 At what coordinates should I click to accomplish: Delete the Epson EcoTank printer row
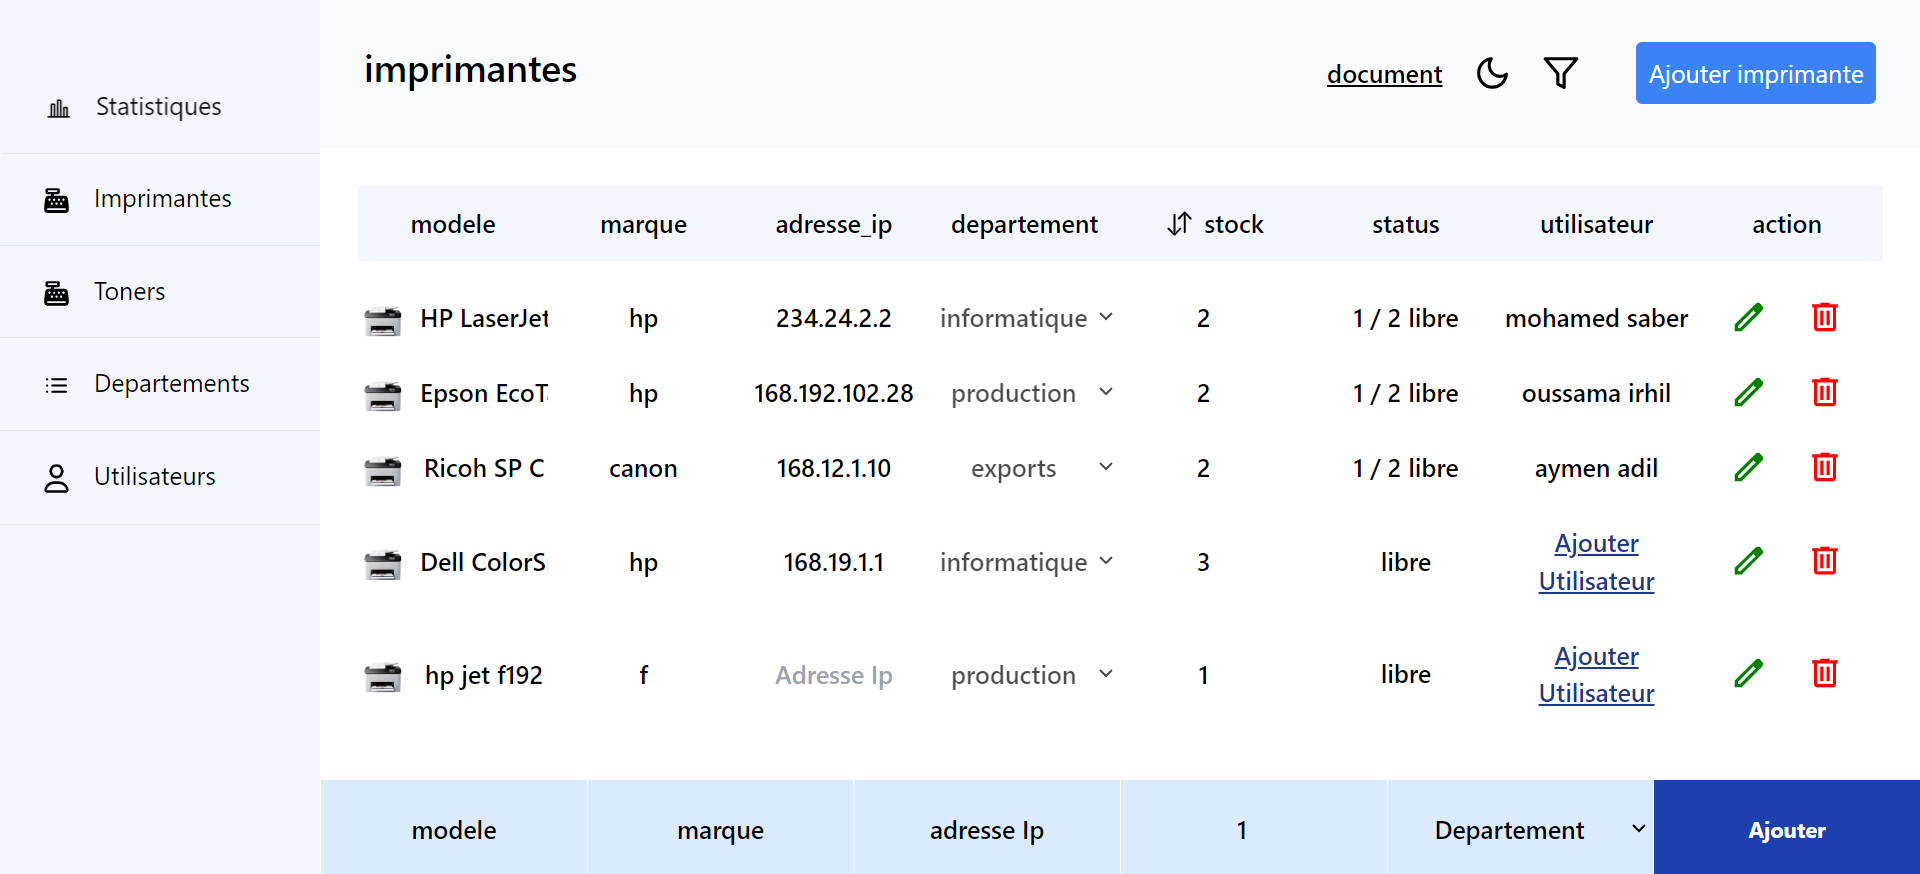click(1824, 393)
